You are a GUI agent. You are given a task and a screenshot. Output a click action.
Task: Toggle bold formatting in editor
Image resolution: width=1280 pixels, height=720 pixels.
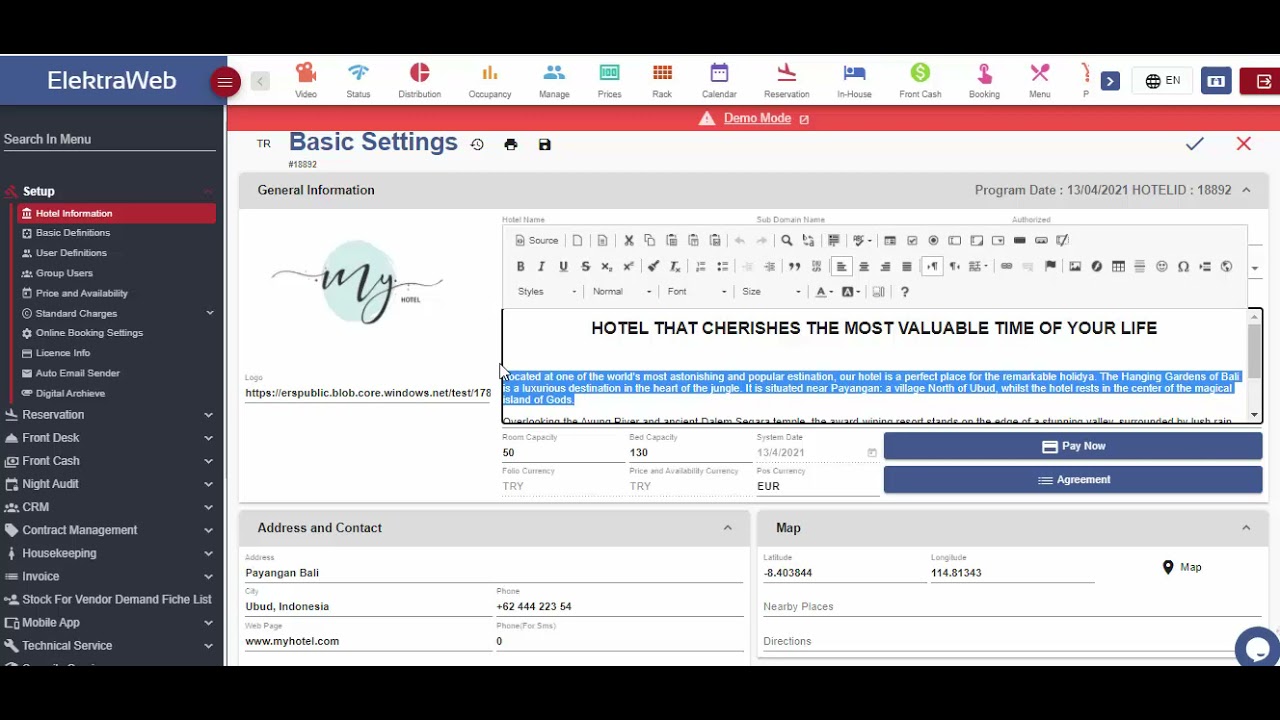pyautogui.click(x=520, y=266)
